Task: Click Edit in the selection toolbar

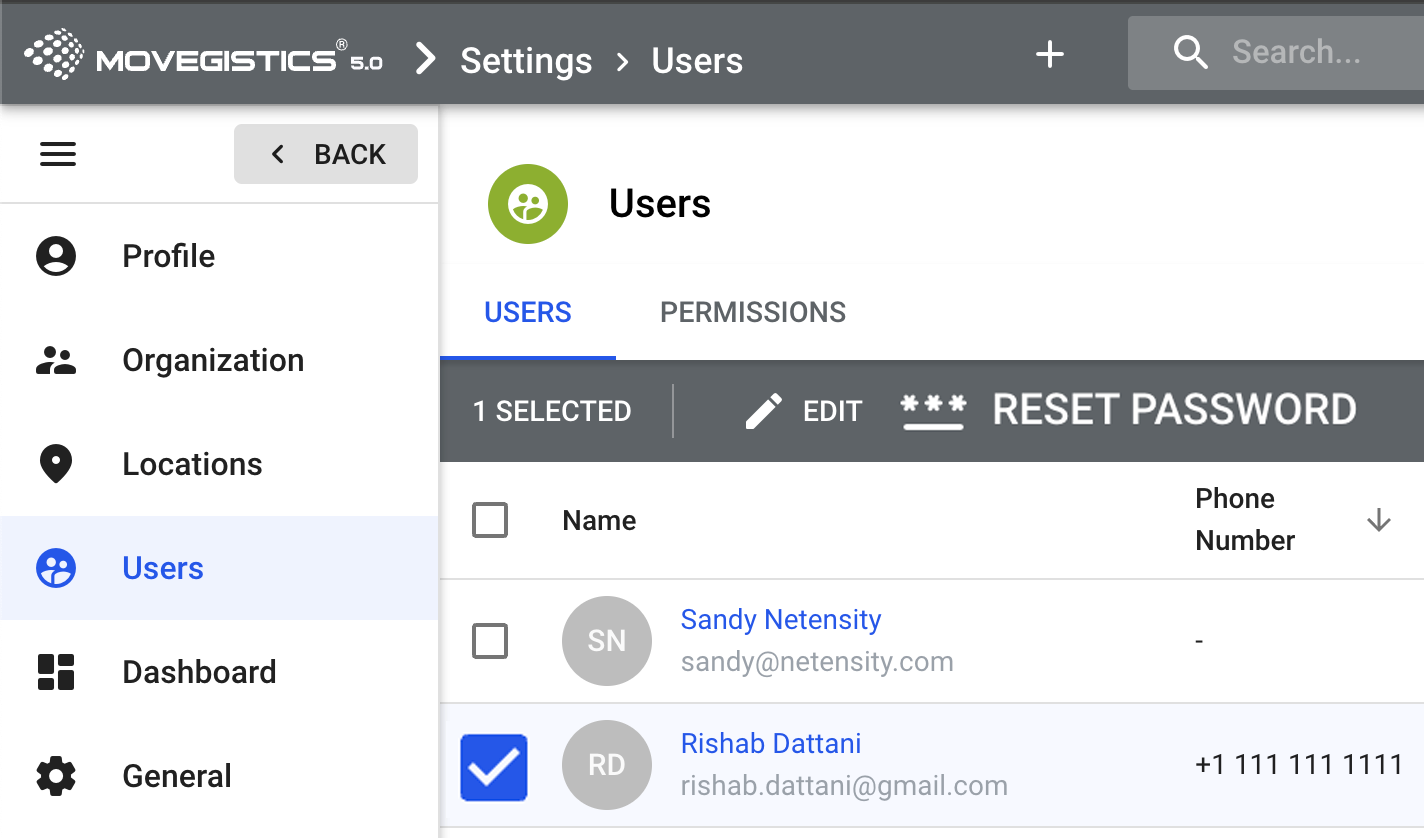Action: point(805,411)
